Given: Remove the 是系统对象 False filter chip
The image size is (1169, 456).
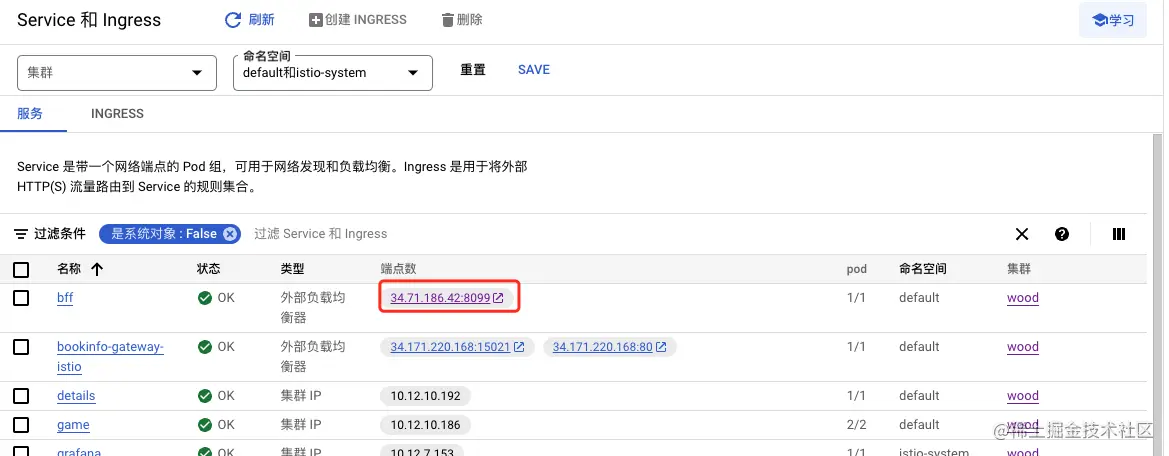Looking at the screenshot, I should coord(230,234).
